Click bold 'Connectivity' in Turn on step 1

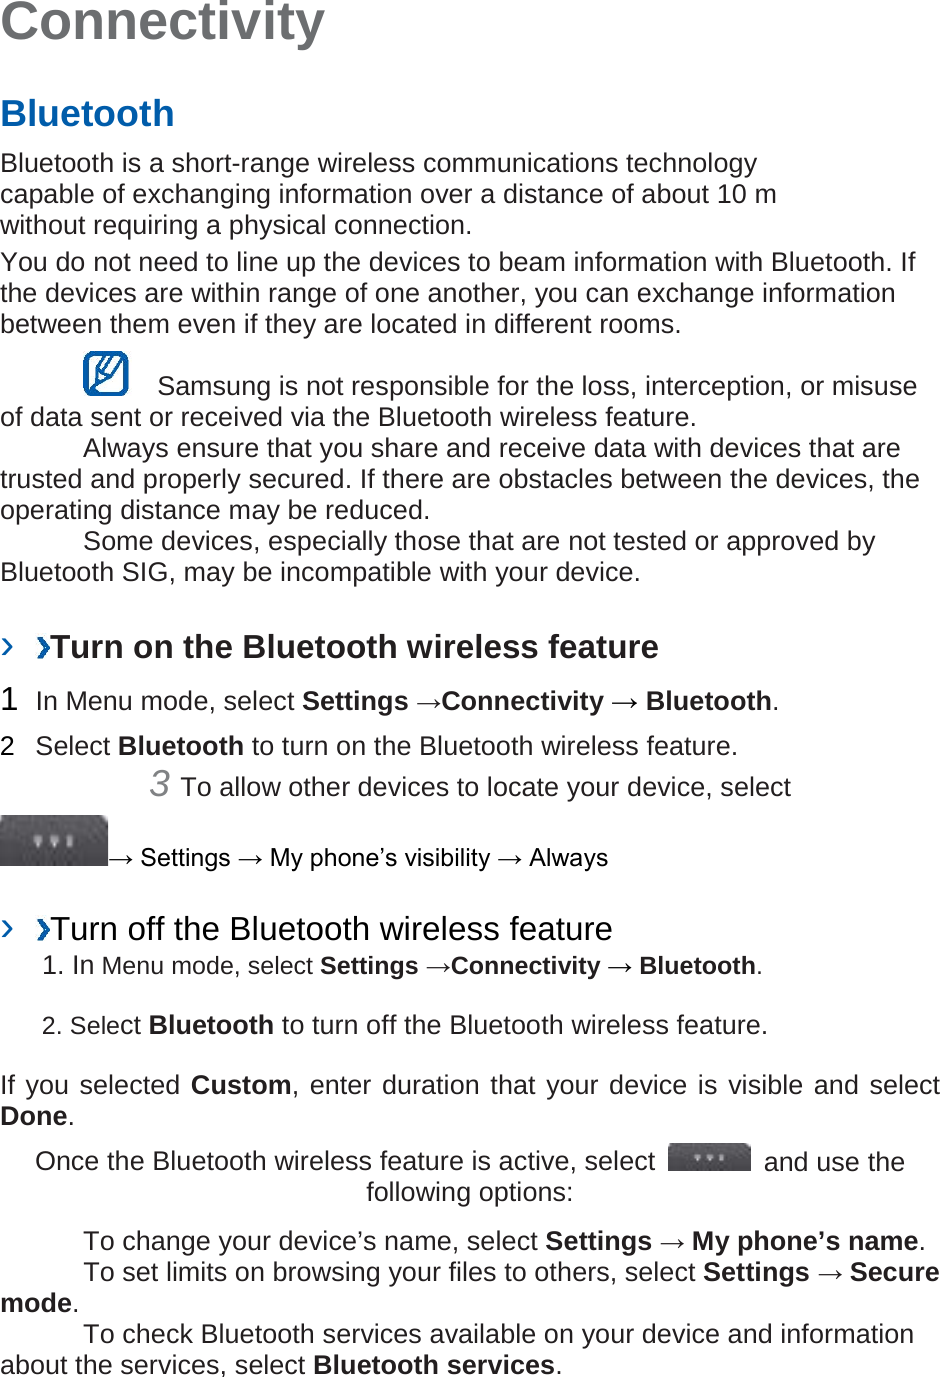[x=523, y=701]
